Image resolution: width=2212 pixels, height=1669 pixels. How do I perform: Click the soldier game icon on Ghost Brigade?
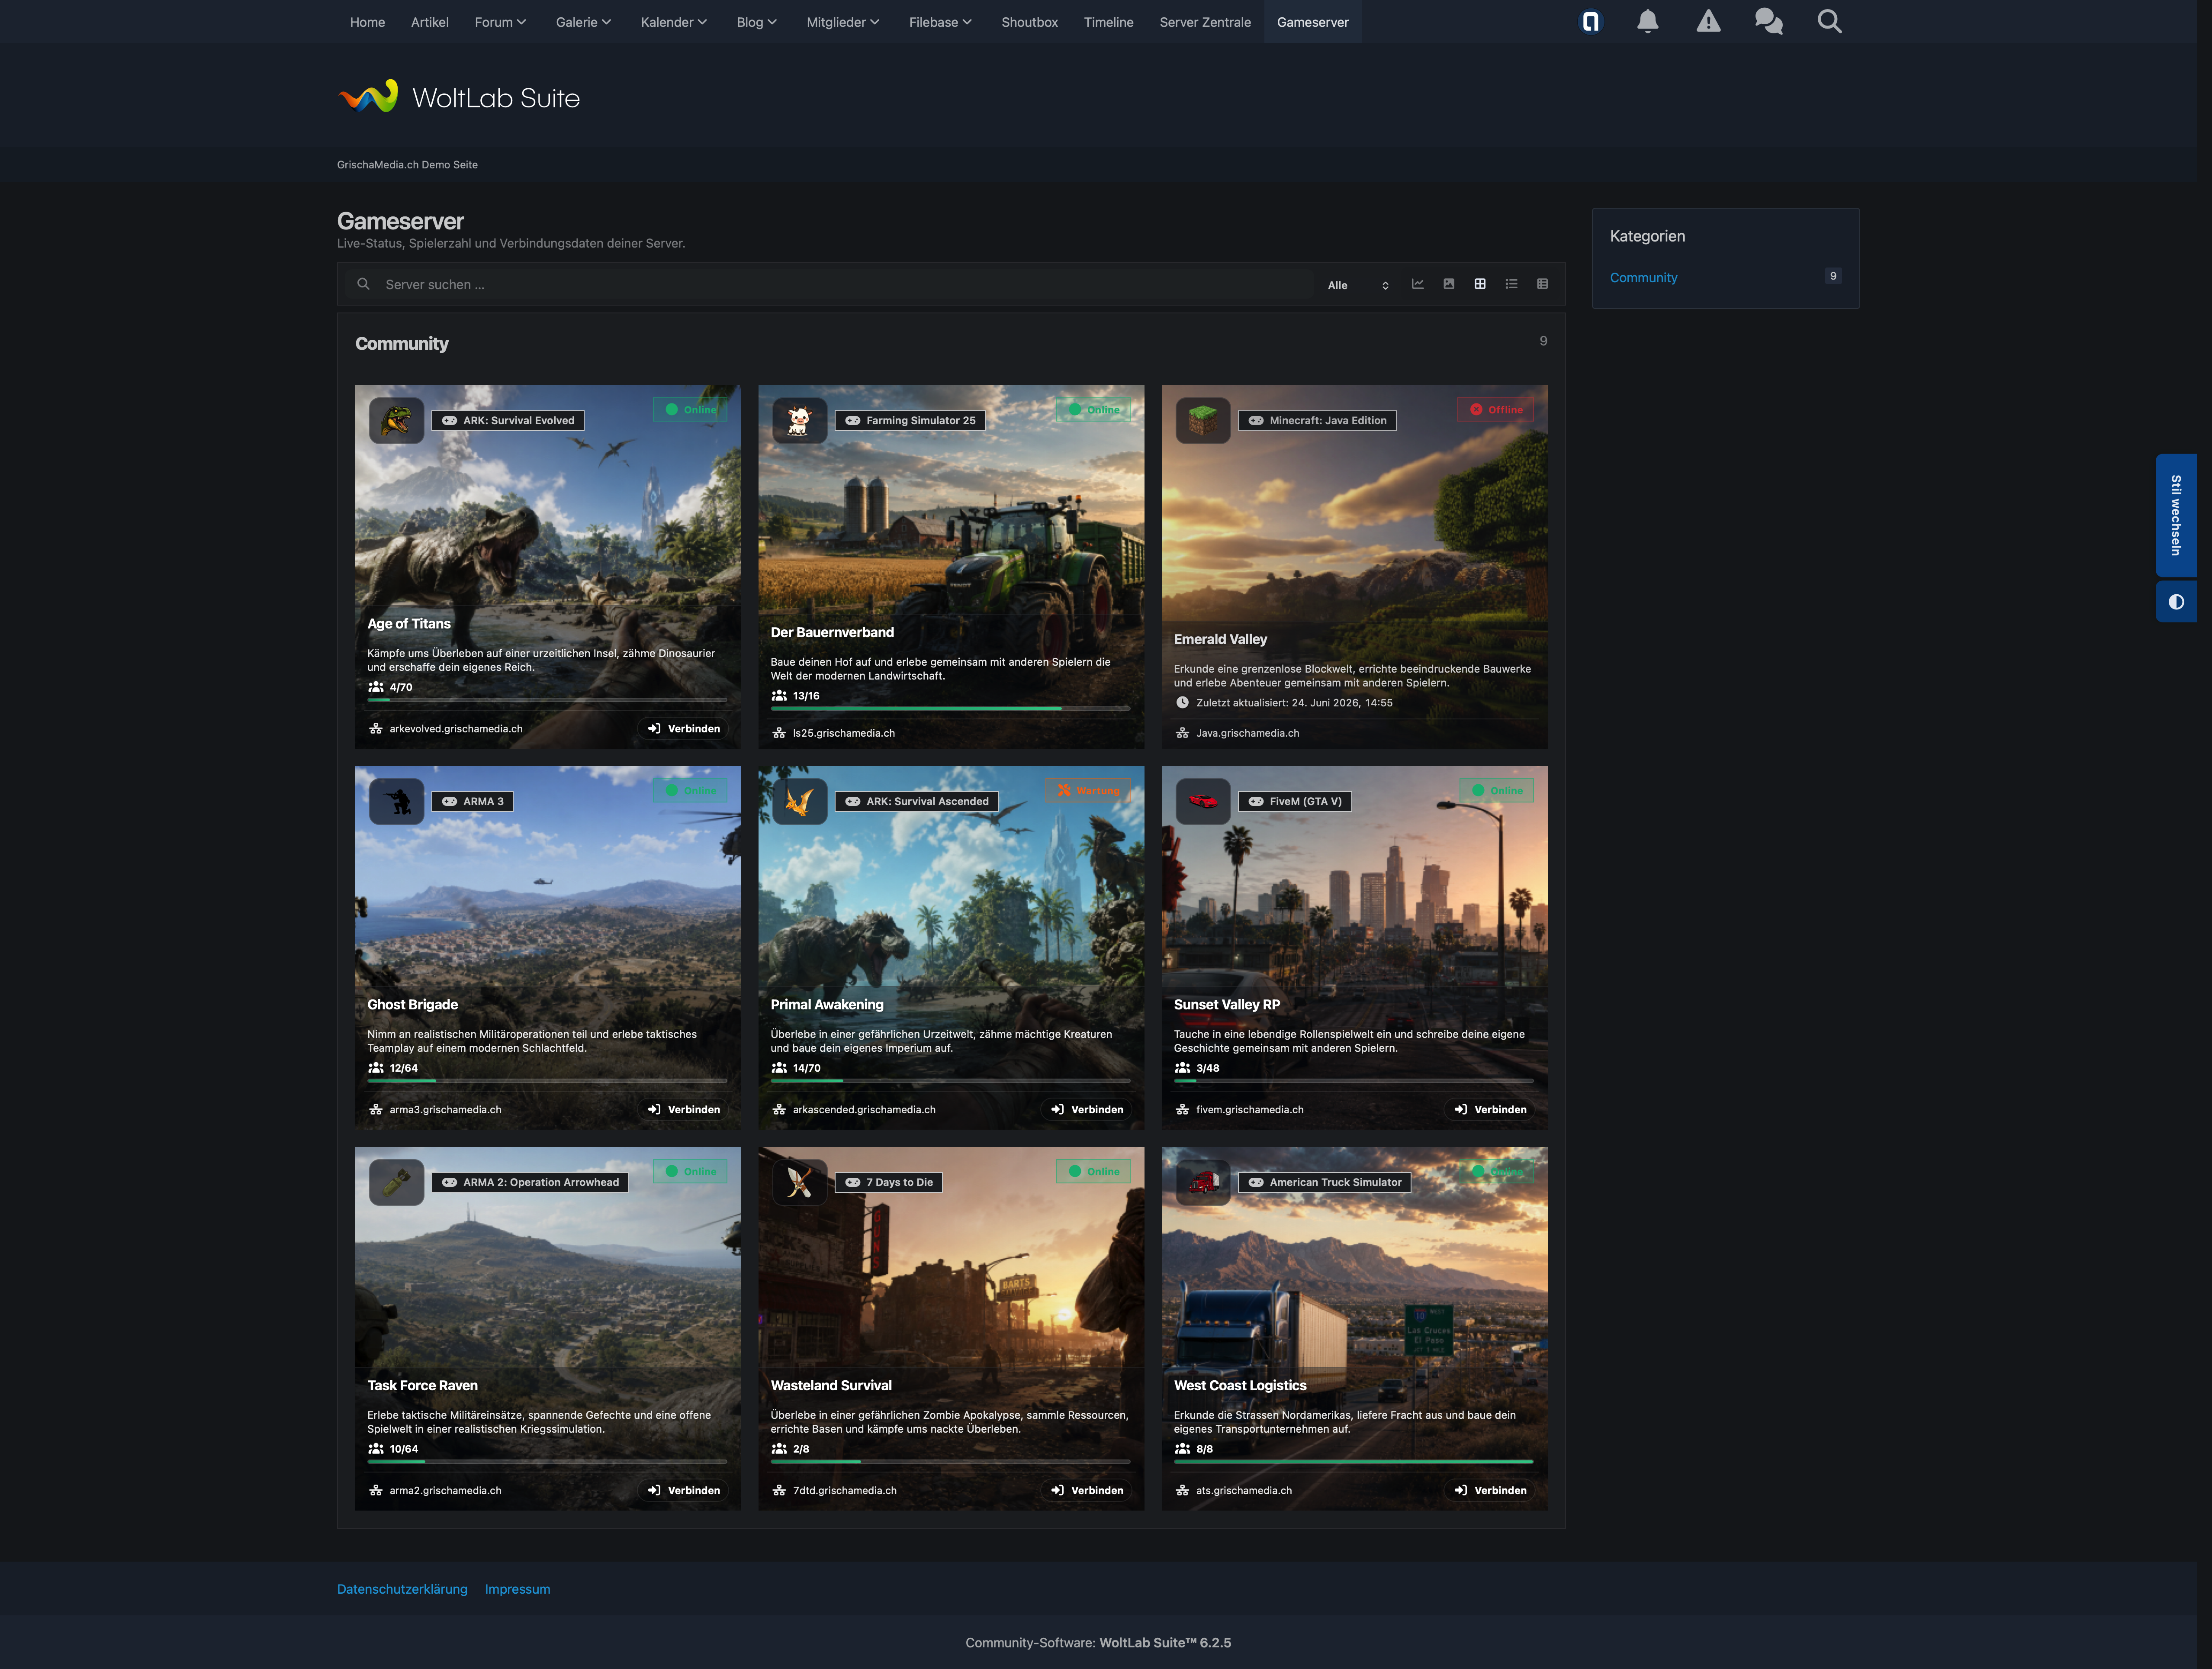click(x=397, y=802)
